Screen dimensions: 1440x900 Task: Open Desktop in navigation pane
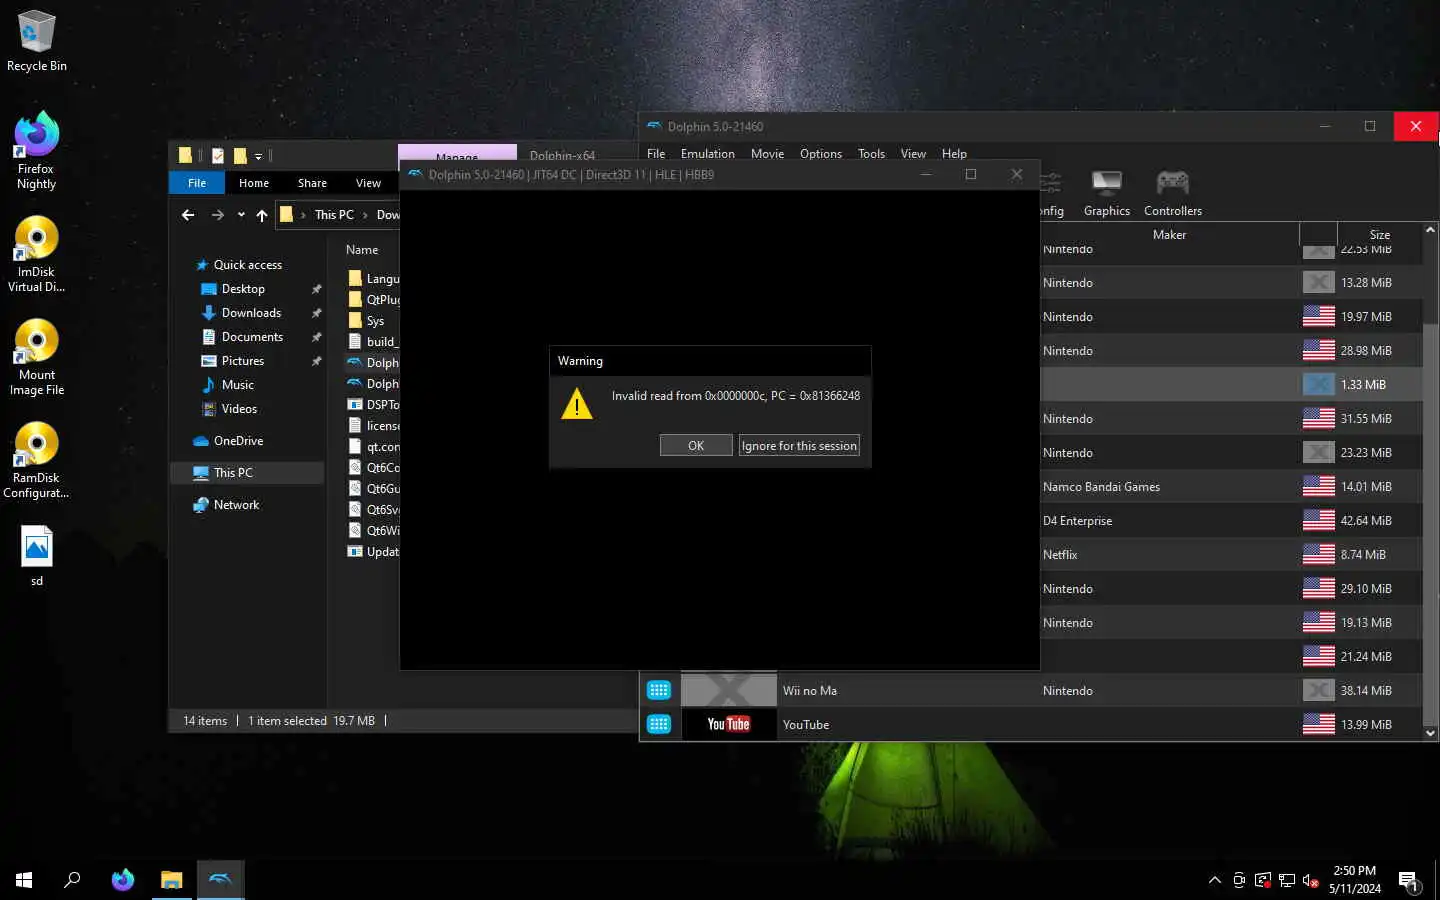point(243,289)
